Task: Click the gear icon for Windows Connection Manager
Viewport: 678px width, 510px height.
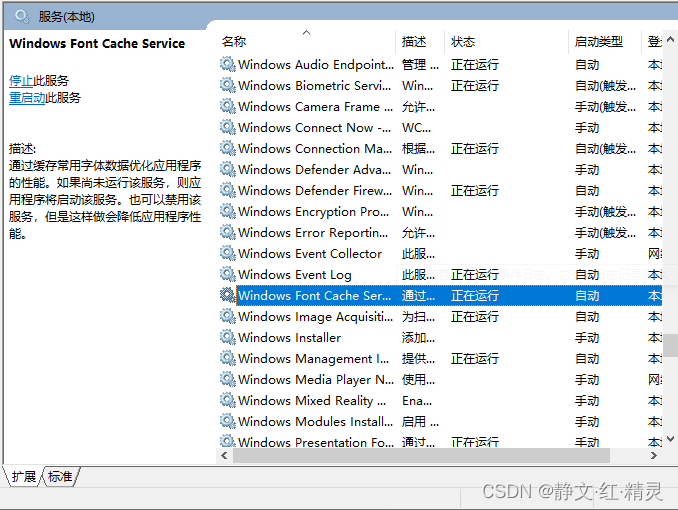Action: point(227,148)
